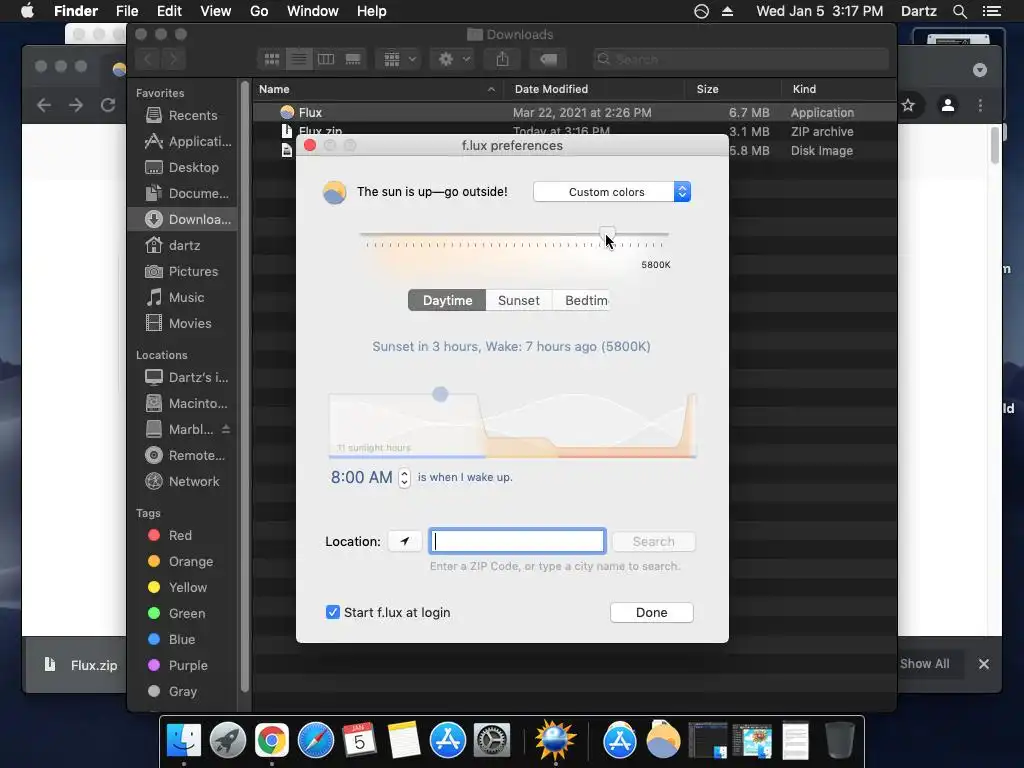Reload page in Chrome window
The image size is (1024, 768).
pos(108,105)
